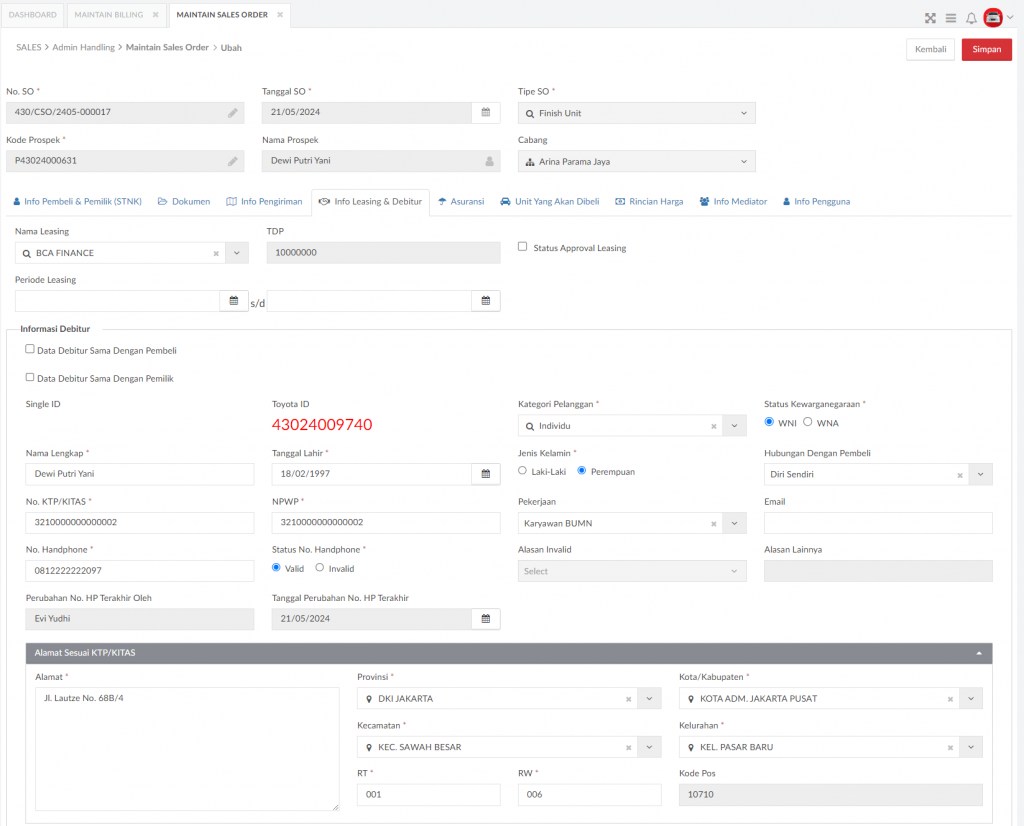The height and width of the screenshot is (826, 1024).
Task: Open Periode Leasing start date calendar
Action: click(x=234, y=301)
